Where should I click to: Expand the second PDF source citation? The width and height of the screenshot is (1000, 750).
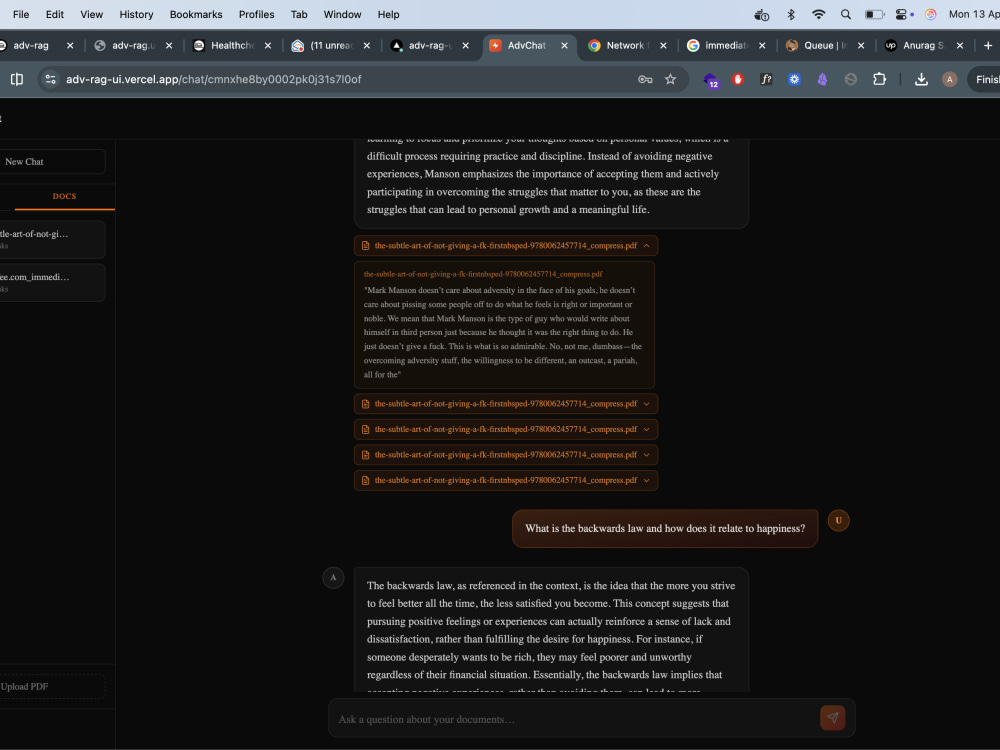(506, 404)
